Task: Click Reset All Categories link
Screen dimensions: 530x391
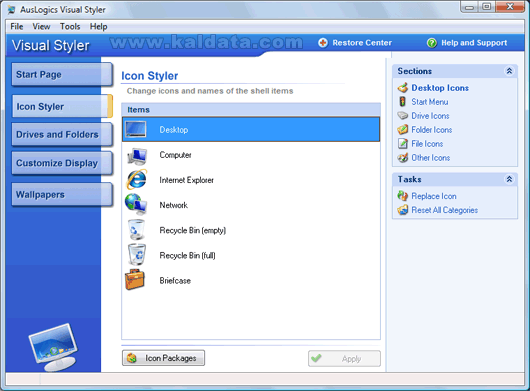Action: pos(444,210)
